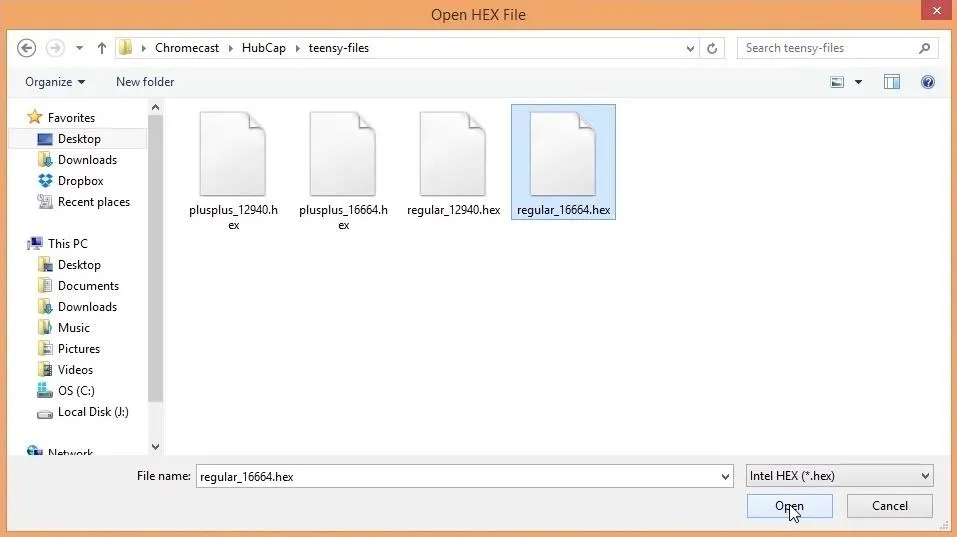This screenshot has width=957, height=537.
Task: Open the Pictures folder
Action: [79, 349]
